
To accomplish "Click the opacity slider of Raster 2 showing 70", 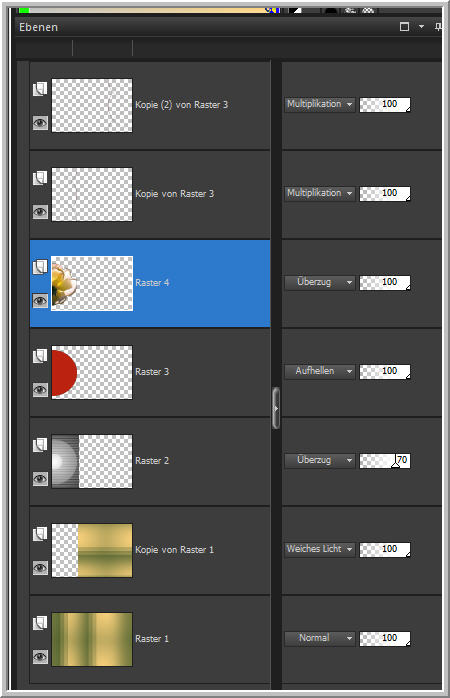I will pyautogui.click(x=385, y=461).
